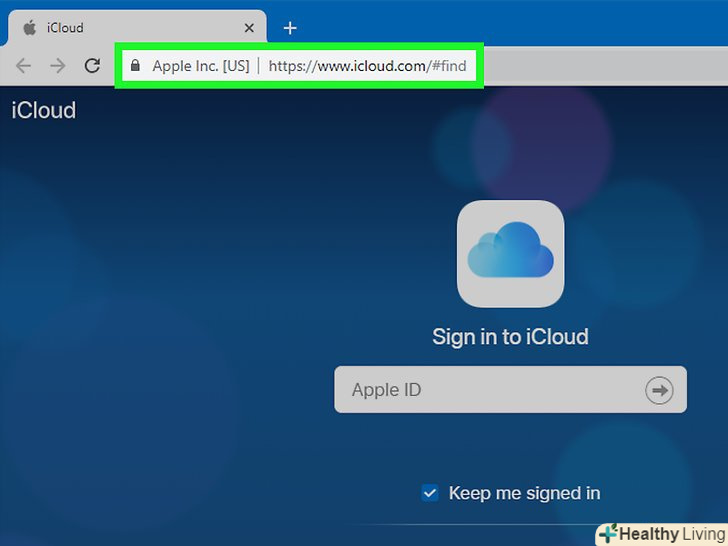Click the iCloud title in top-left
The width and height of the screenshot is (728, 546).
(x=44, y=110)
